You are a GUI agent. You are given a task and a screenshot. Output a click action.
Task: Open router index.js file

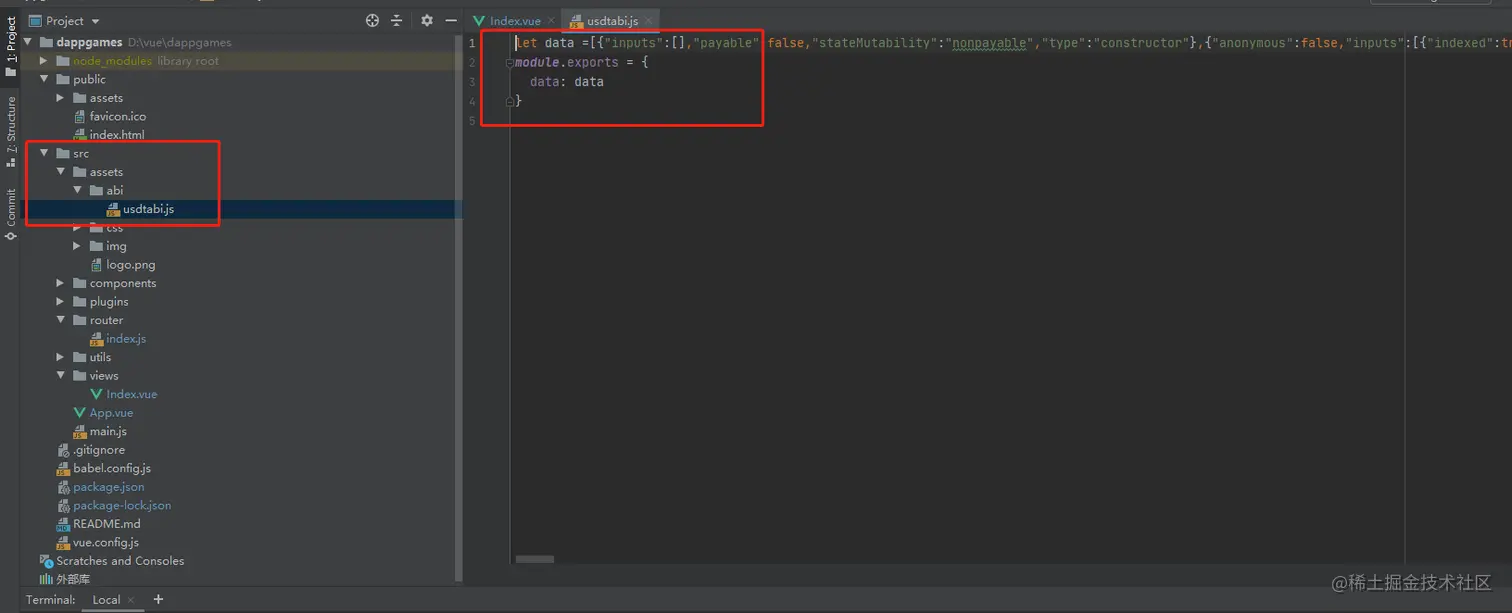[126, 339]
